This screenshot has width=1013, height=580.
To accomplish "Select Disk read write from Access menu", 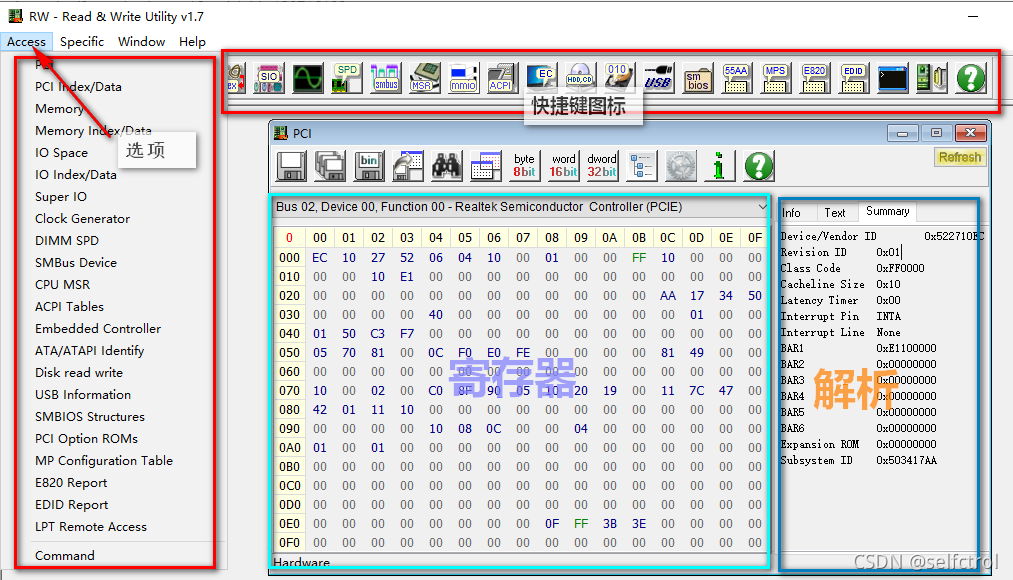I will [80, 372].
